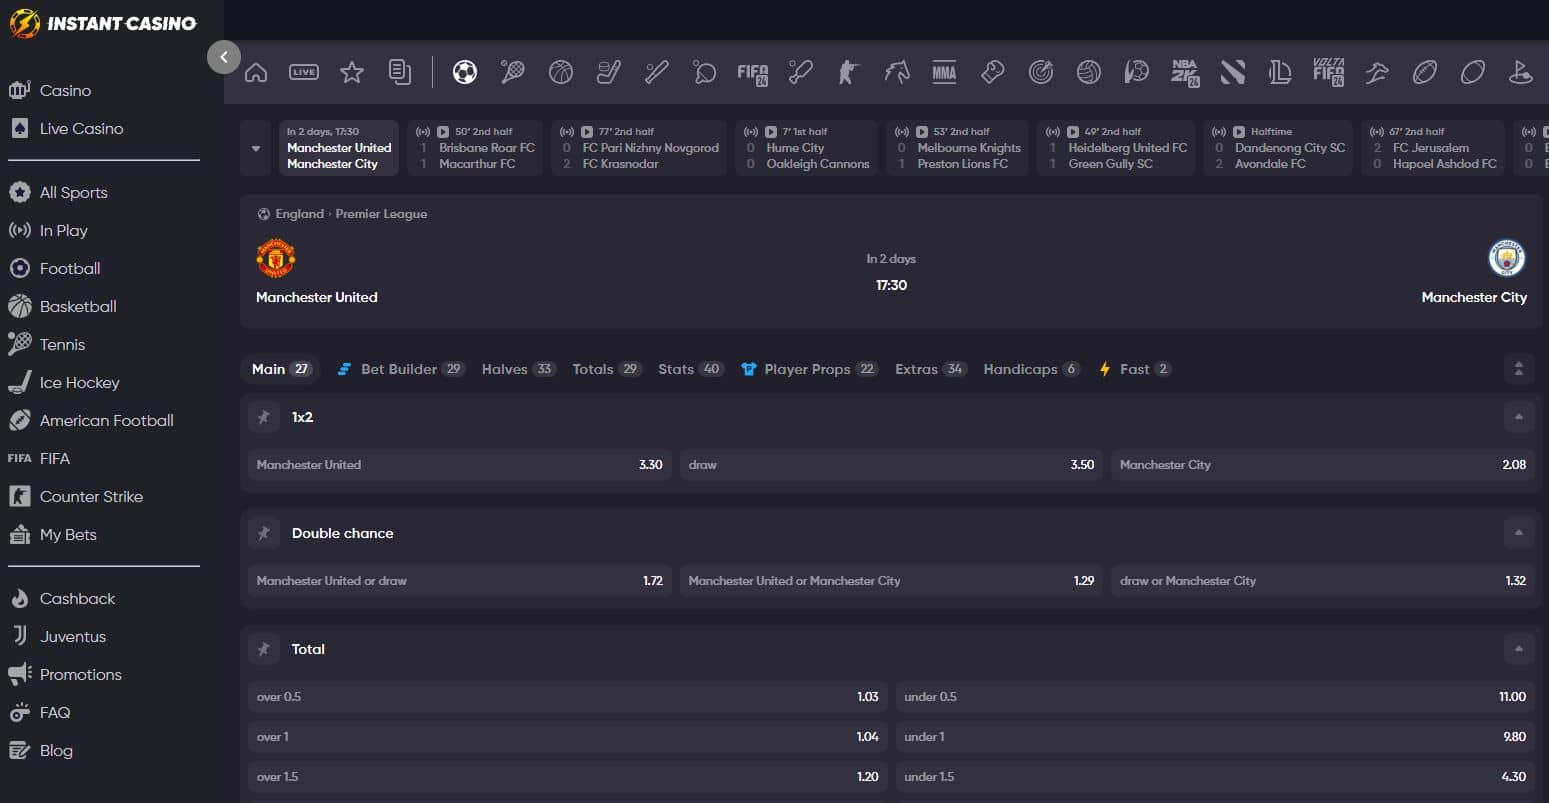The height and width of the screenshot is (803, 1549).
Task: Collapse the Total market section
Action: pyautogui.click(x=1518, y=649)
